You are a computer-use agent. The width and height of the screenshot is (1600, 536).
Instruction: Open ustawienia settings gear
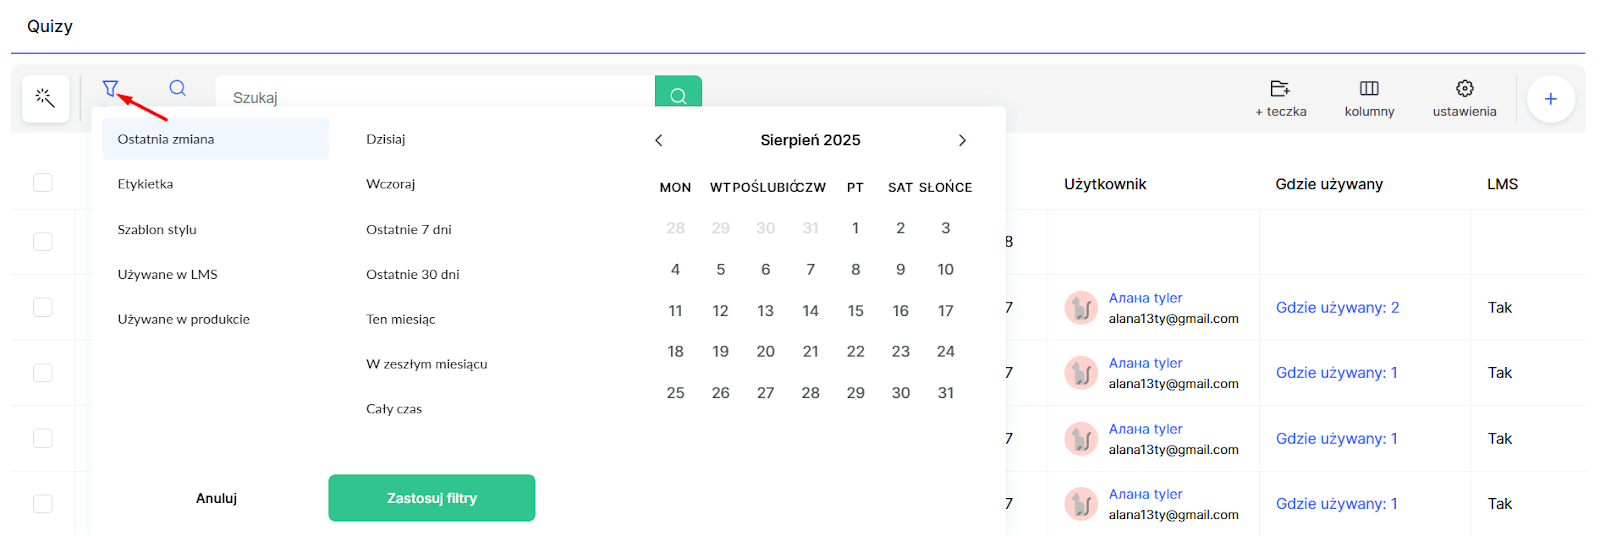point(1464,98)
